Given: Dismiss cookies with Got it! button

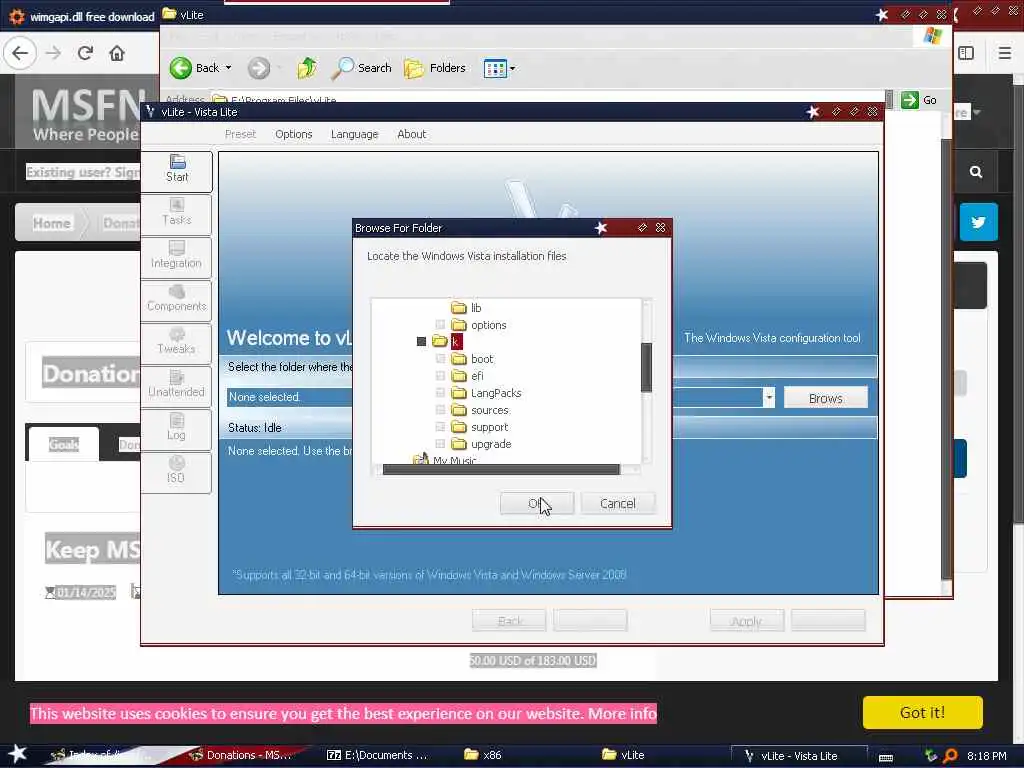Looking at the screenshot, I should point(922,712).
